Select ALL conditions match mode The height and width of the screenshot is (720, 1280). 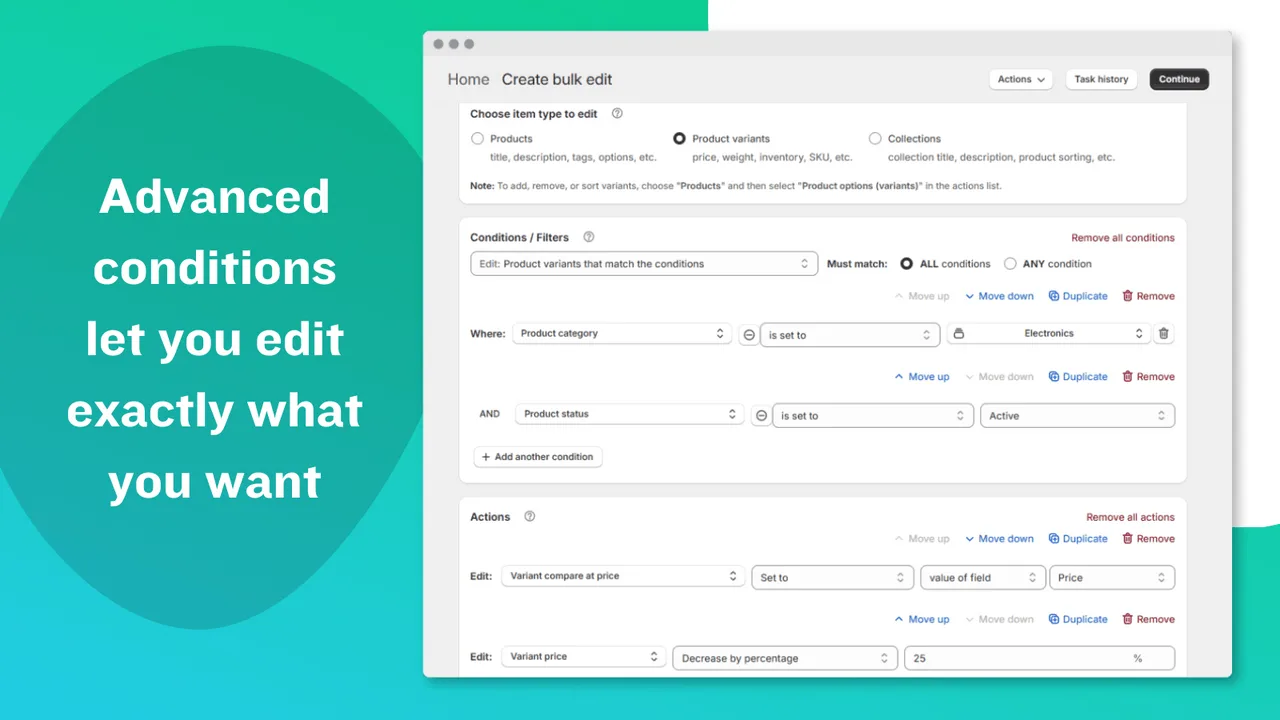[906, 264]
